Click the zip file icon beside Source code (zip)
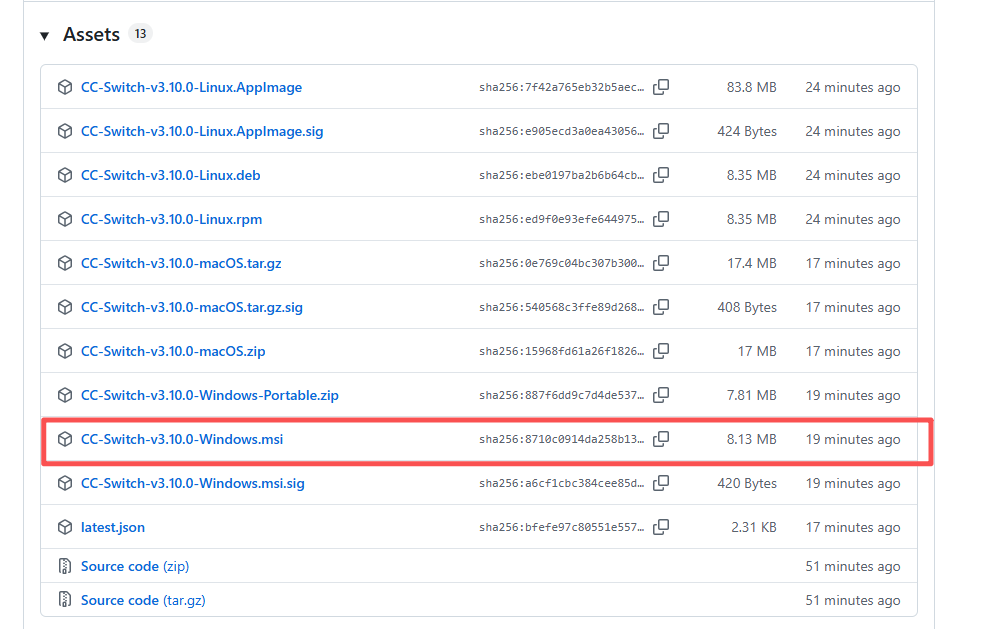The width and height of the screenshot is (989, 629). [x=65, y=566]
